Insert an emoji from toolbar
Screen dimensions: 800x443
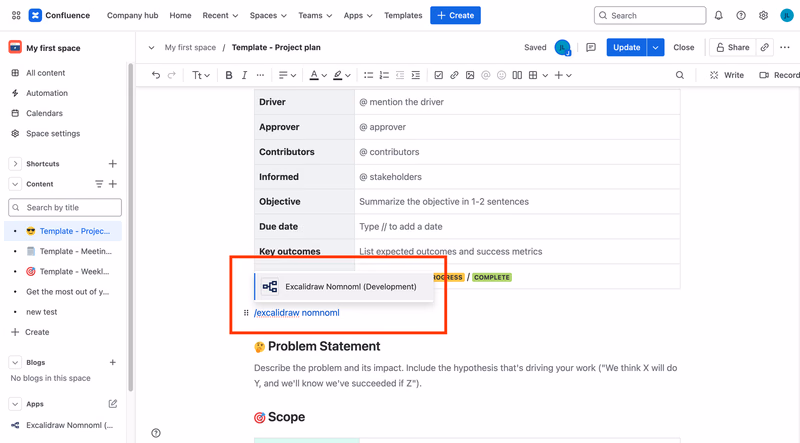502,75
